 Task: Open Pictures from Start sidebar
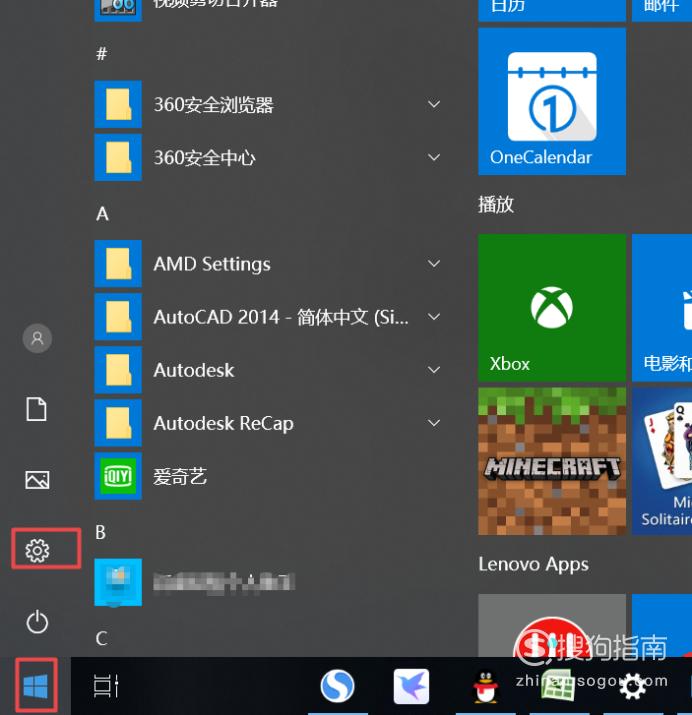37,480
